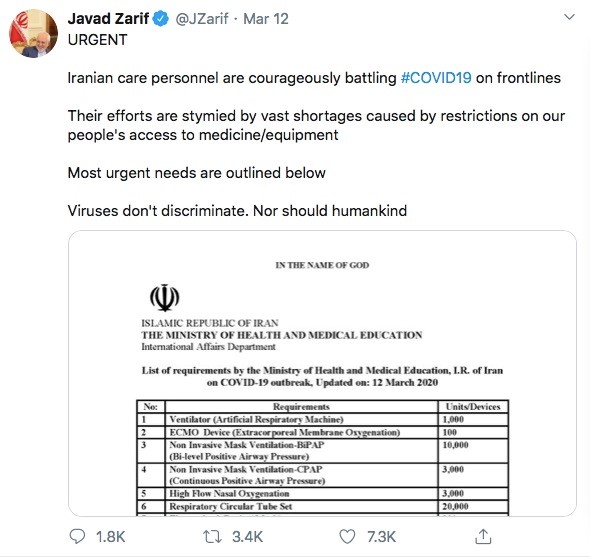
Task: Open the #COVID19 hashtag link
Action: [x=436, y=78]
